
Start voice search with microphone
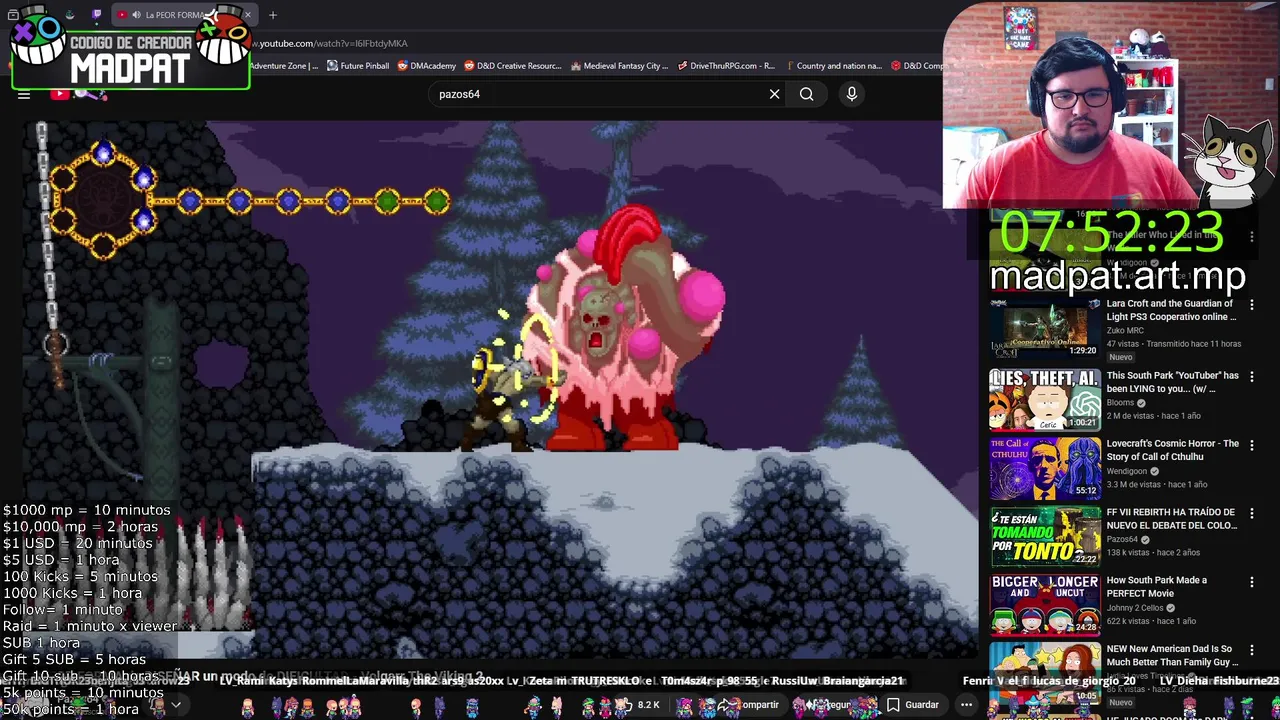852,94
